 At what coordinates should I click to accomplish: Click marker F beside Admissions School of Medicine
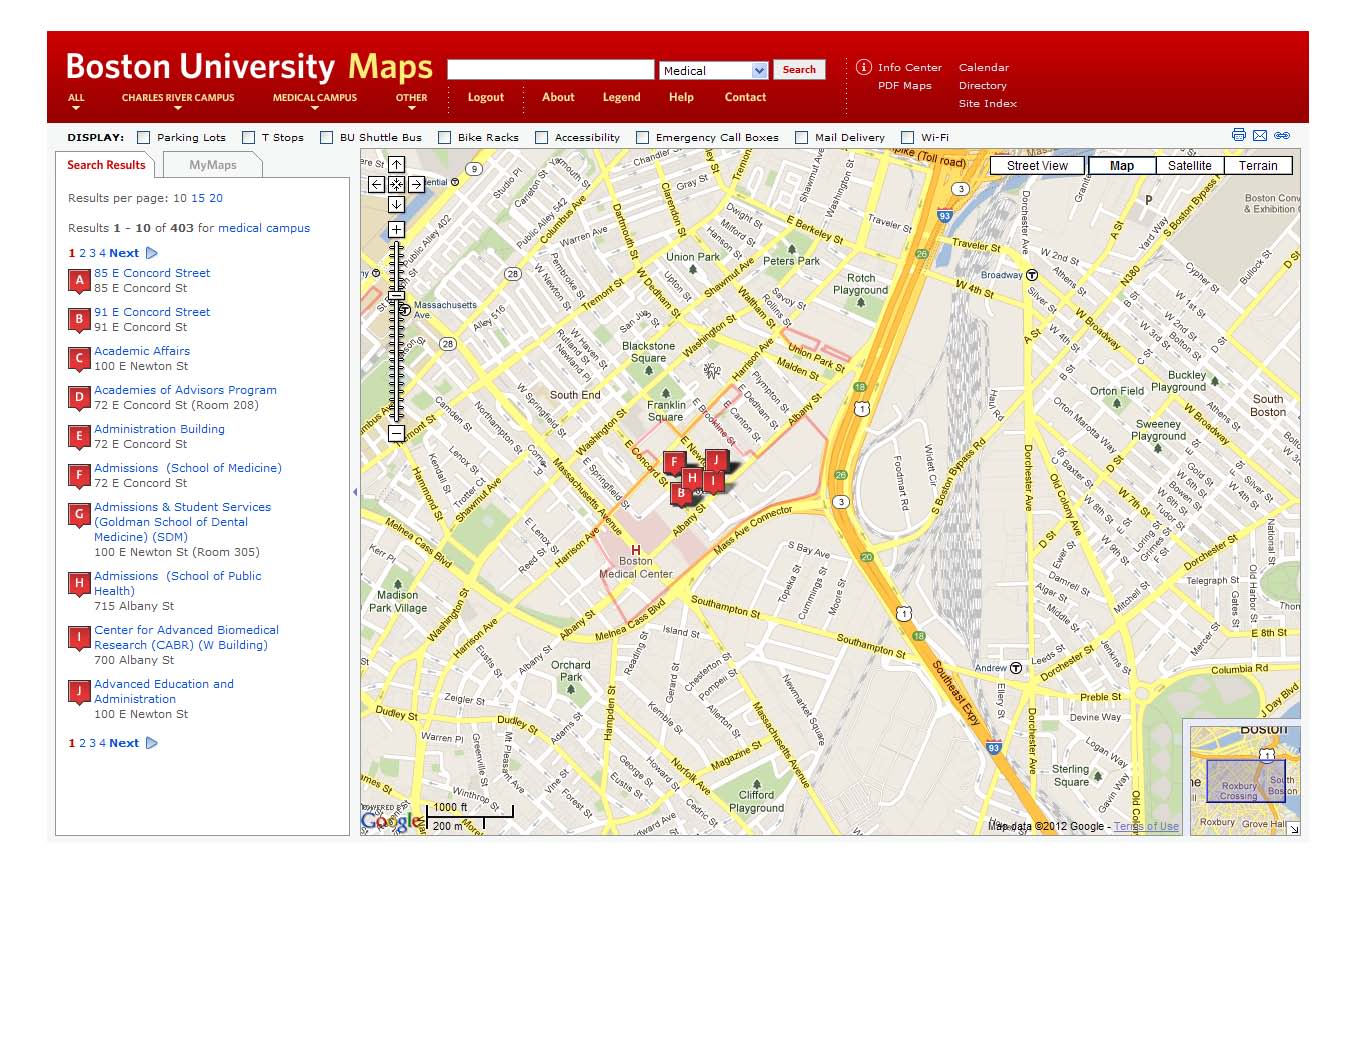point(79,477)
